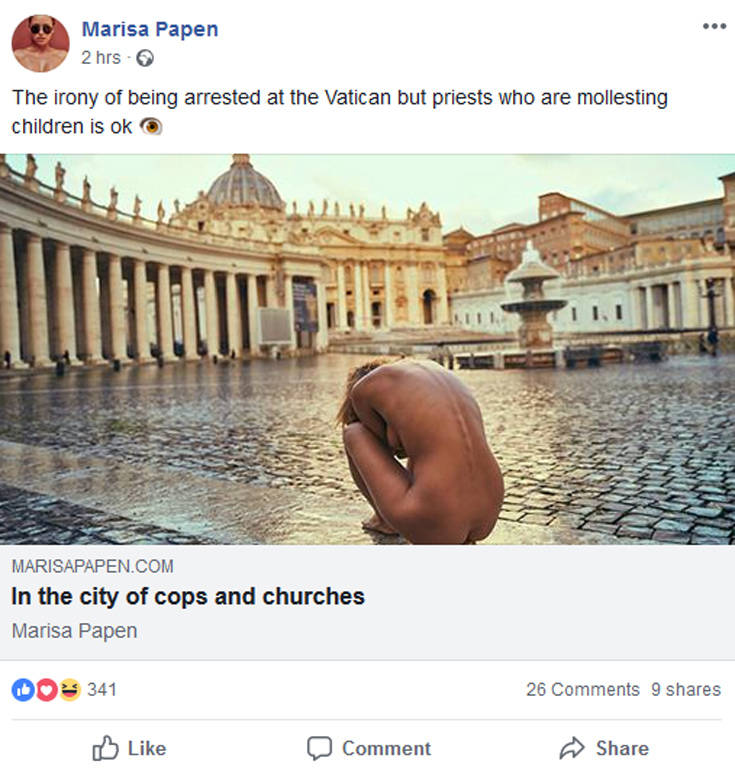Toggle Like on this post
This screenshot has width=735, height=774.
129,748
